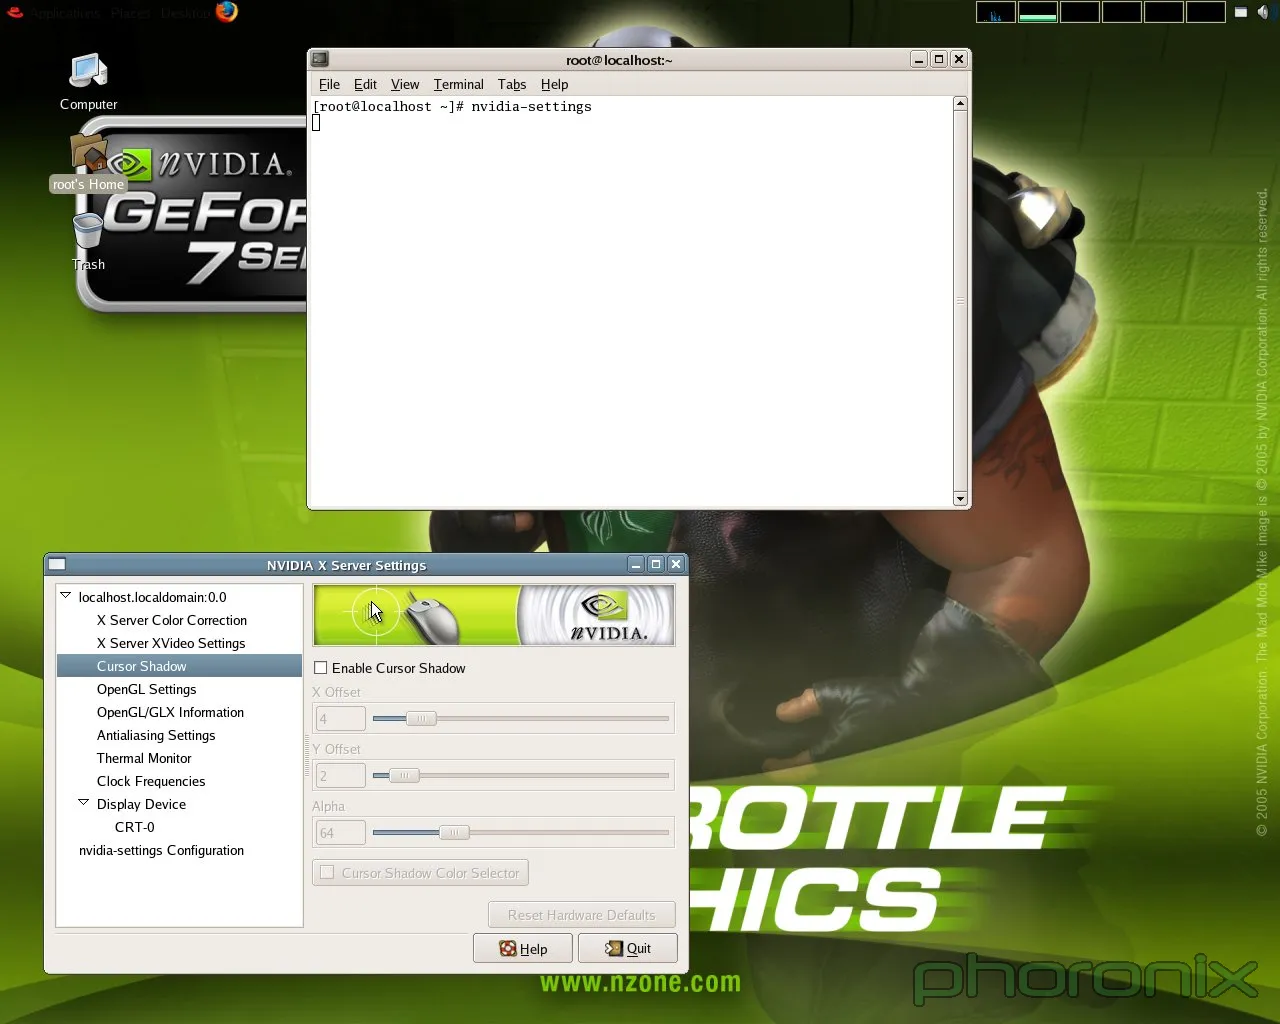This screenshot has width=1280, height=1024.
Task: Close the NVIDIA X Server Settings window
Action: tap(676, 564)
